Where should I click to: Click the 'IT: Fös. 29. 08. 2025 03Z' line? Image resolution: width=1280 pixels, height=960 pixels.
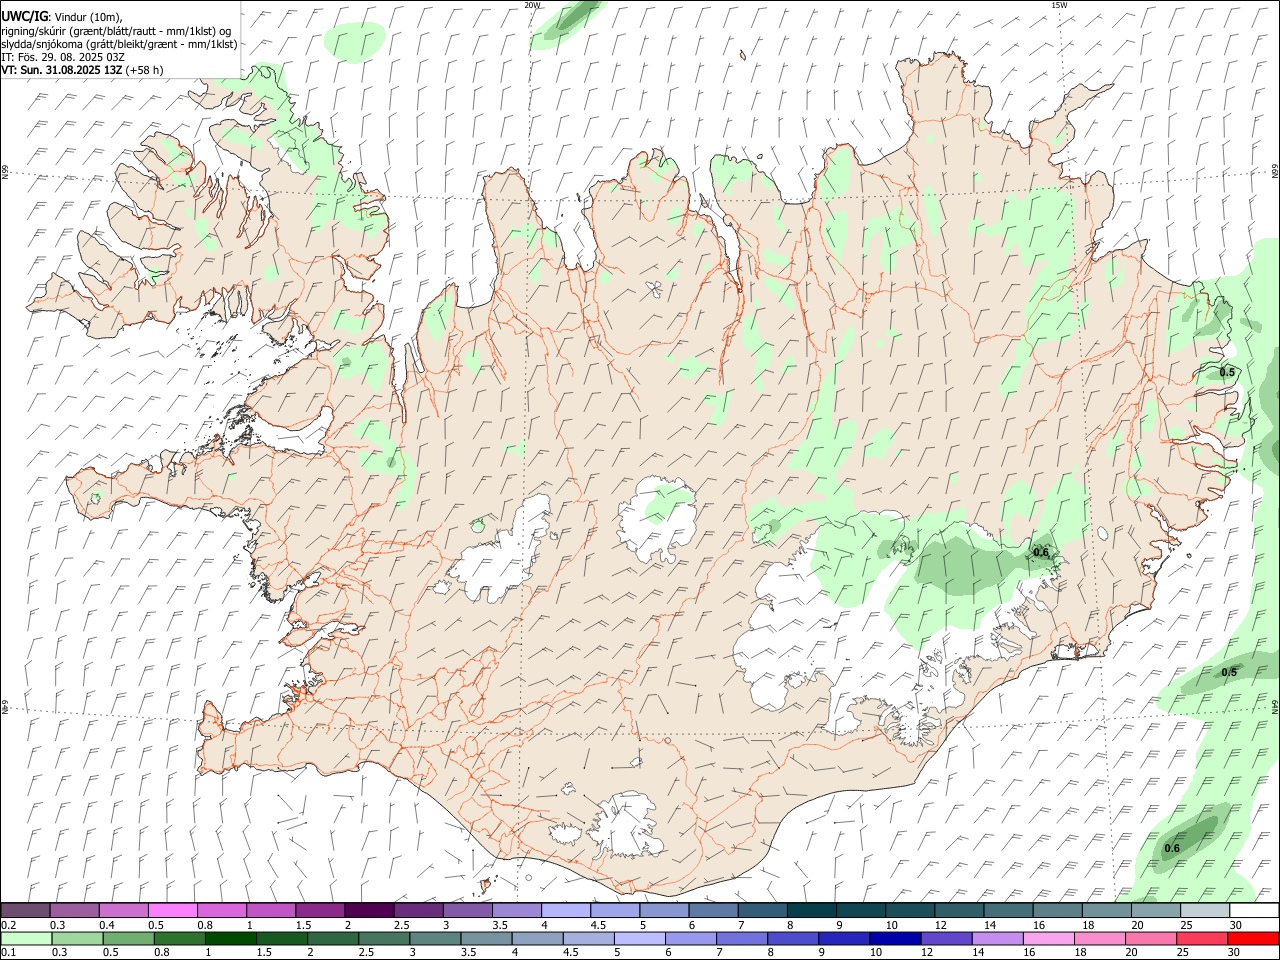tap(63, 57)
